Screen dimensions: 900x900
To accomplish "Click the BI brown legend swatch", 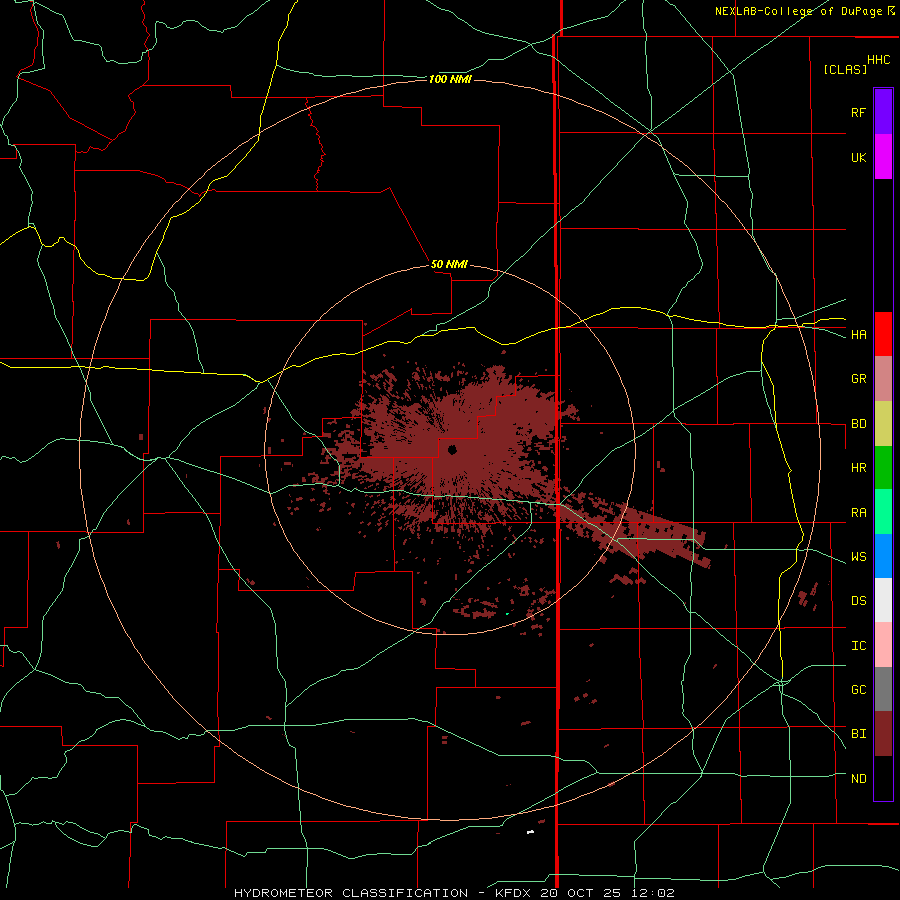I will (883, 734).
